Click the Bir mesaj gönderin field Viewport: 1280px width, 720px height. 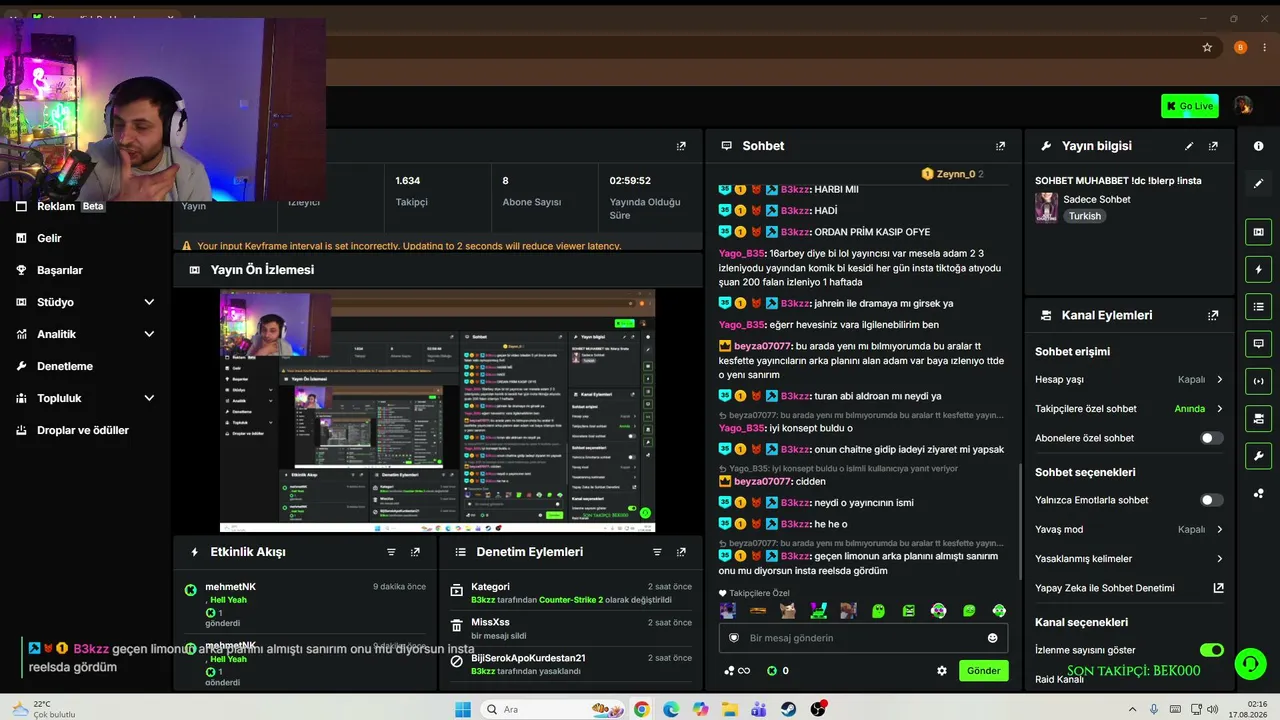coord(862,638)
